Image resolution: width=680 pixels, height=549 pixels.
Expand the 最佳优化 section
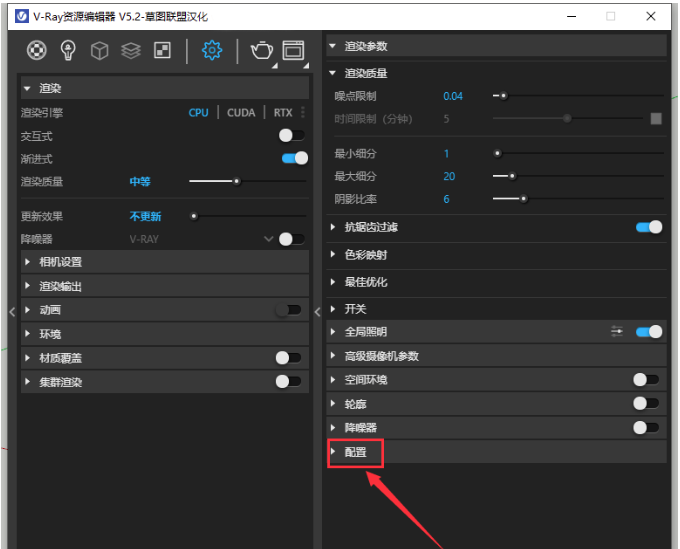497,282
